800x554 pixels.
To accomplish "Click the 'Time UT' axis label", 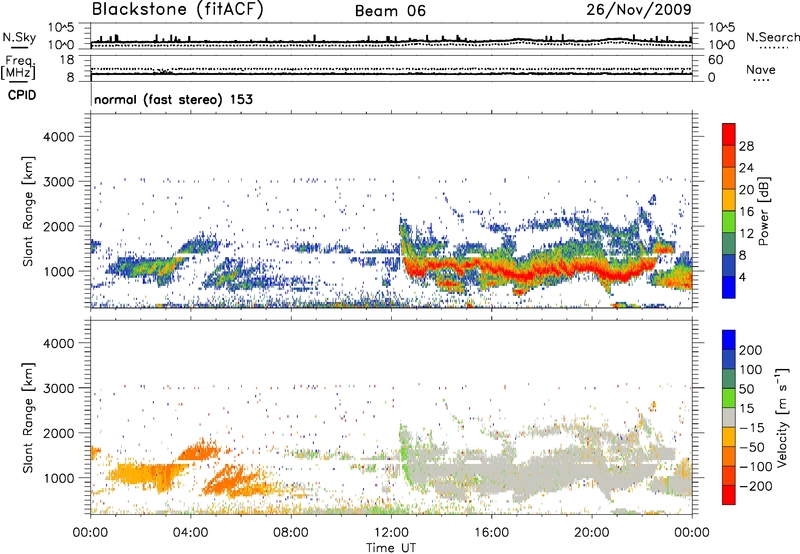I will pos(391,548).
